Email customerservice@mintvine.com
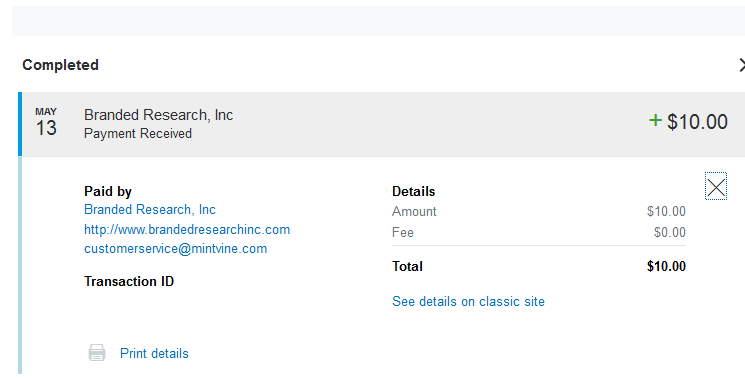Viewport: 745px width, 378px height. click(x=175, y=248)
